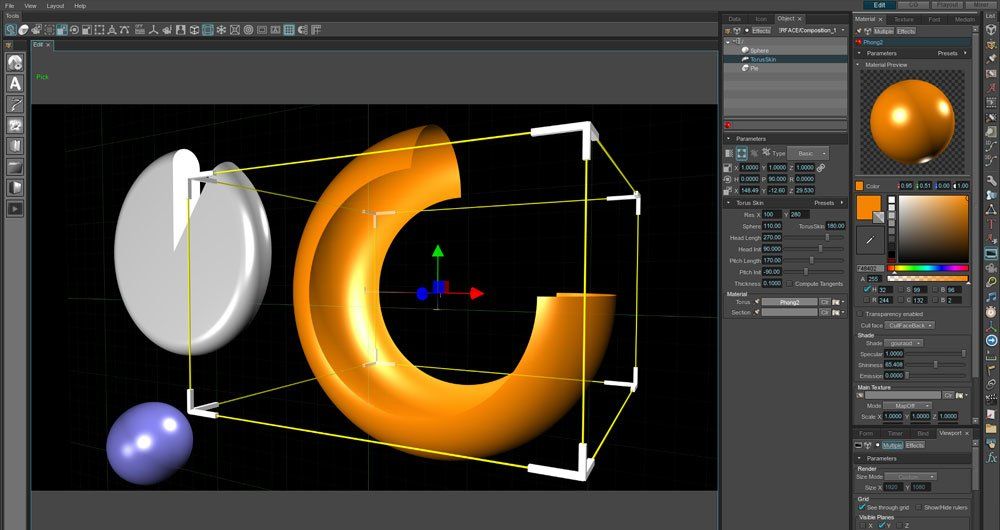The image size is (1000, 530).
Task: Uncheck See through grid option
Action: click(861, 507)
